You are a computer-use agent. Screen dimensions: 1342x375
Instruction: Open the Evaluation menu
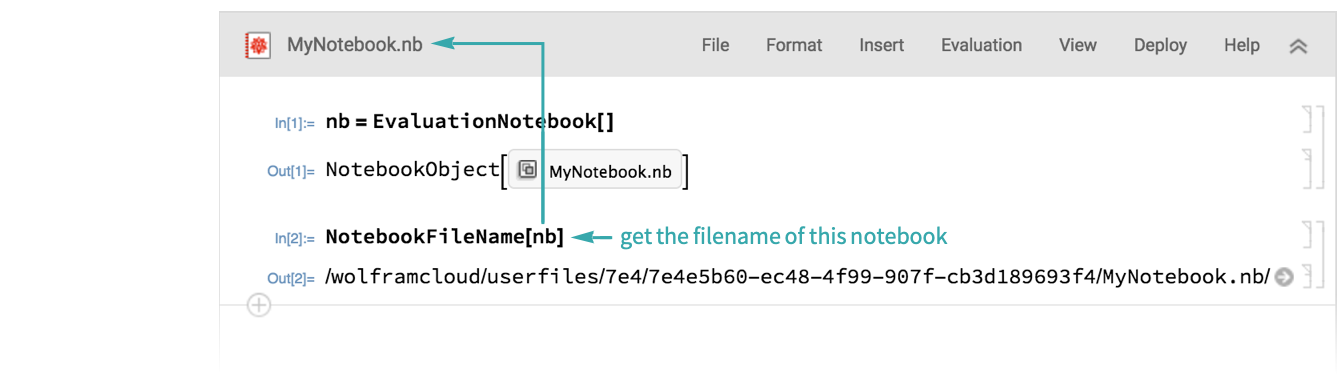(x=981, y=45)
